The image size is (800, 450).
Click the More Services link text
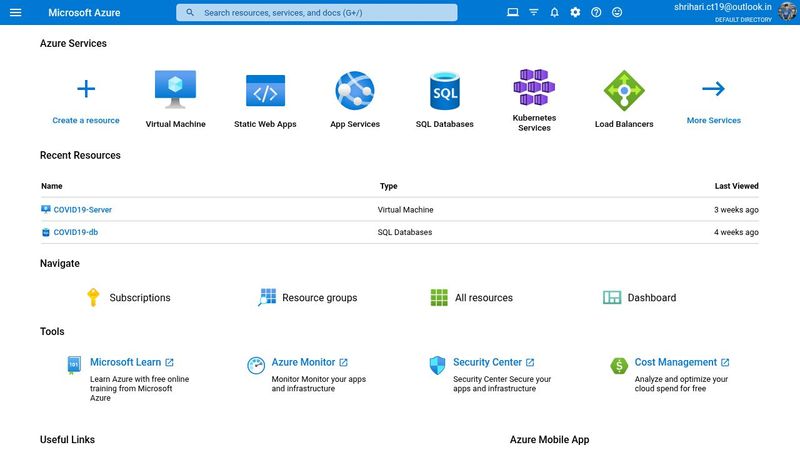pyautogui.click(x=713, y=120)
